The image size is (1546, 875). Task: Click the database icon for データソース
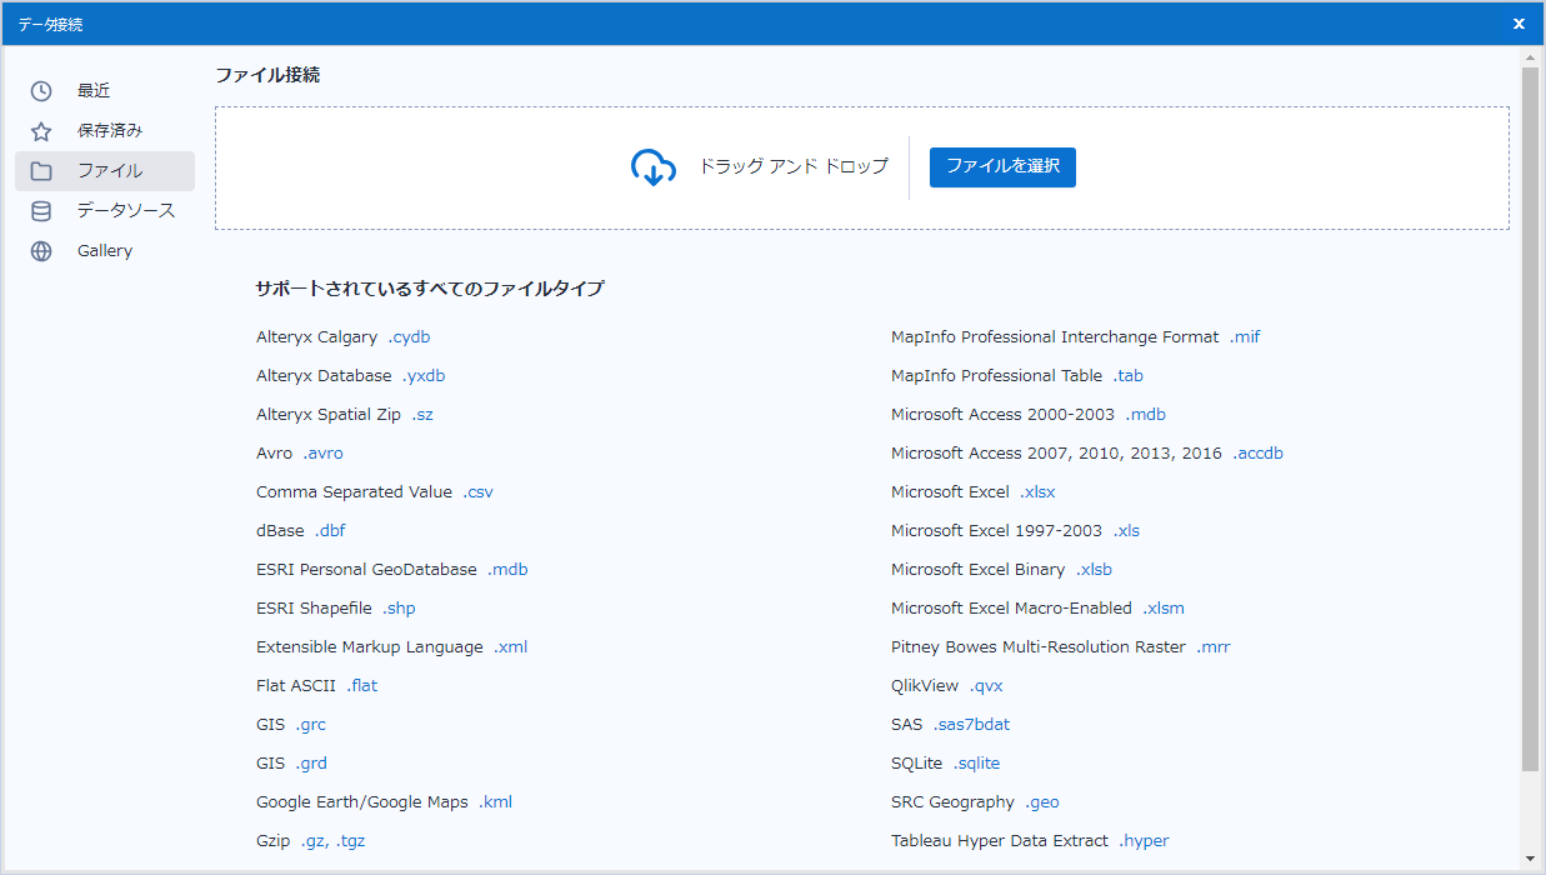tap(41, 211)
